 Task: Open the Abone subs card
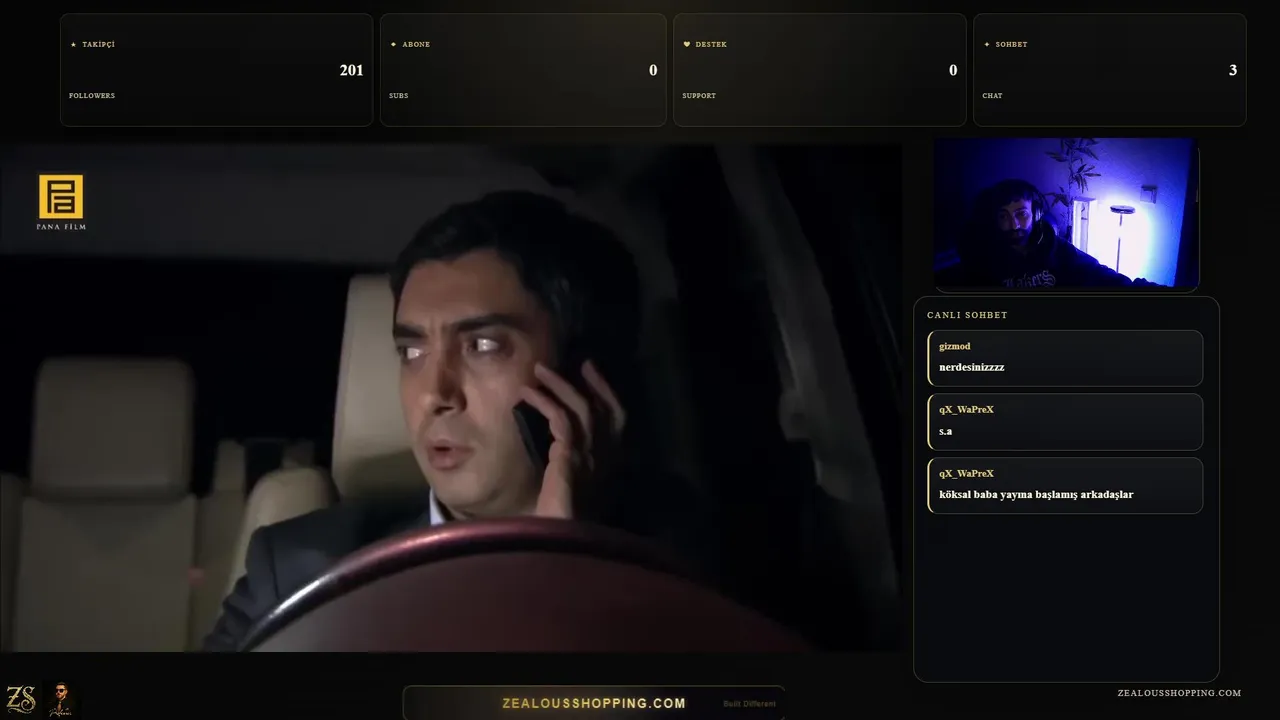point(523,70)
